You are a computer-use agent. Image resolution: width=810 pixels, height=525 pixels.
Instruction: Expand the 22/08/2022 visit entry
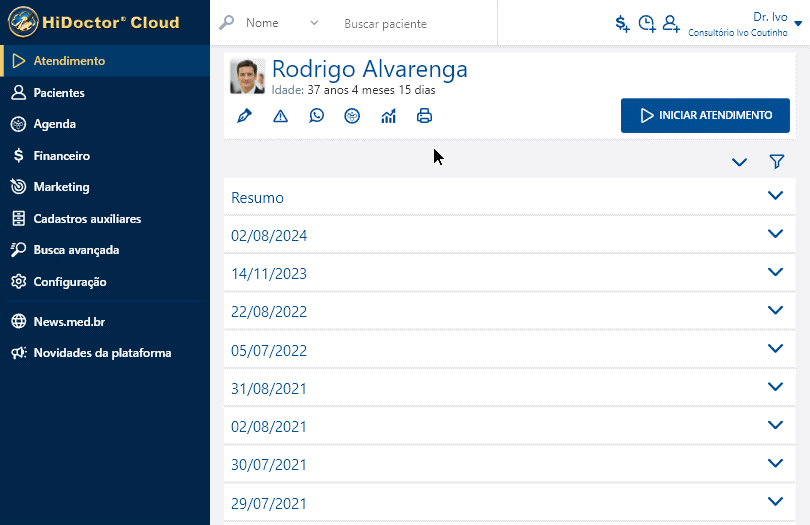774,311
